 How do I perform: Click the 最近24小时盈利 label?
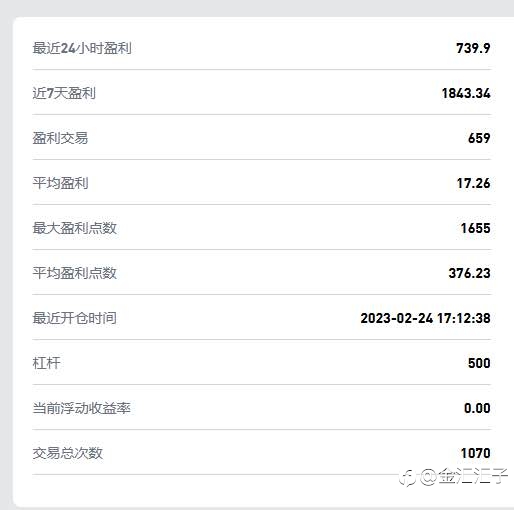pyautogui.click(x=82, y=48)
